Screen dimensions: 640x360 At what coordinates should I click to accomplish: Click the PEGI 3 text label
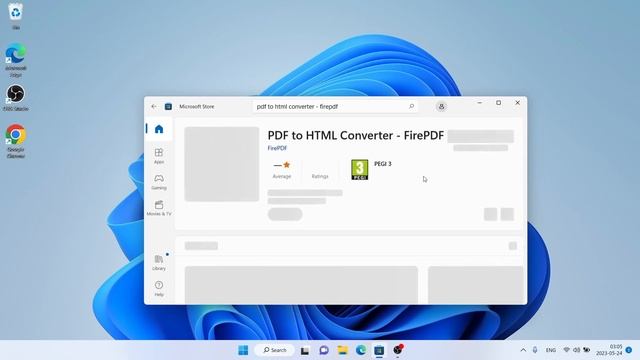click(x=383, y=164)
